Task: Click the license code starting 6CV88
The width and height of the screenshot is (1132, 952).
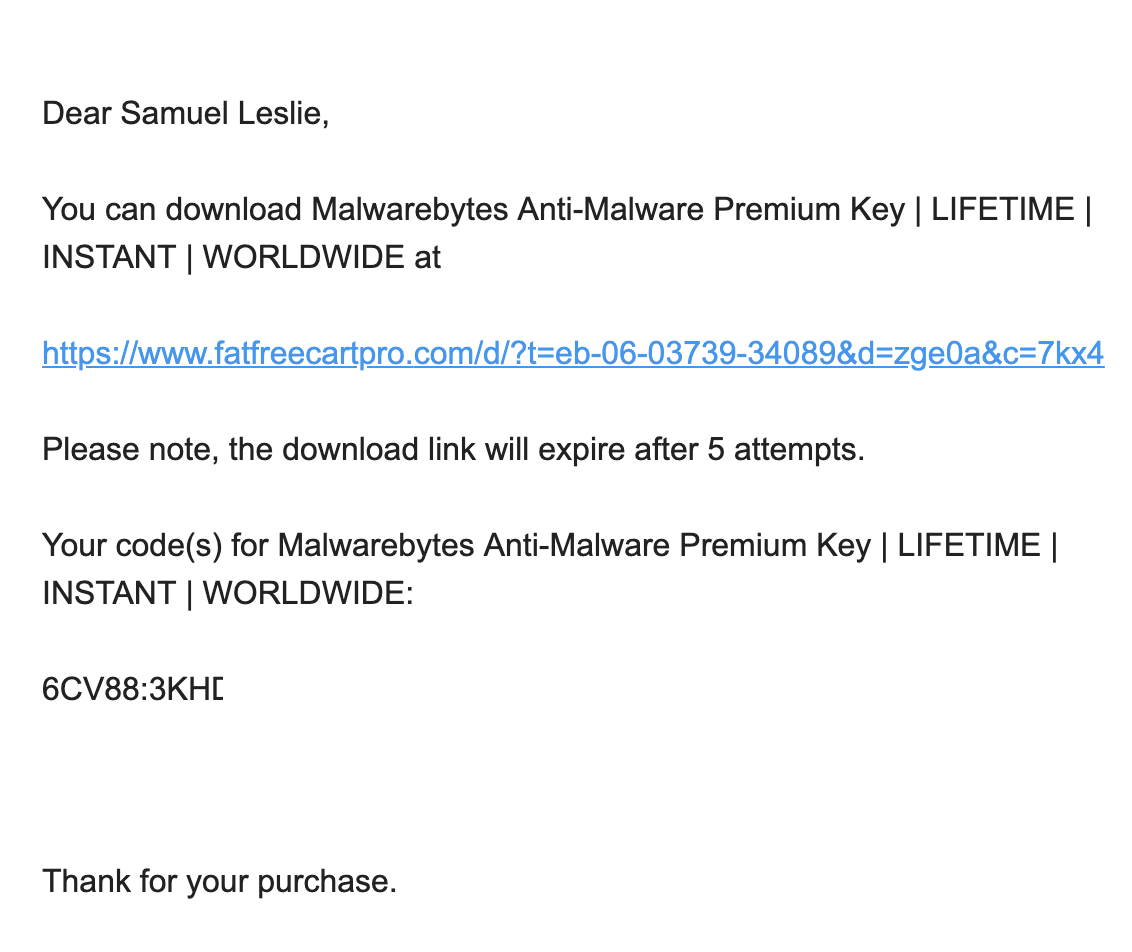Action: click(x=132, y=690)
